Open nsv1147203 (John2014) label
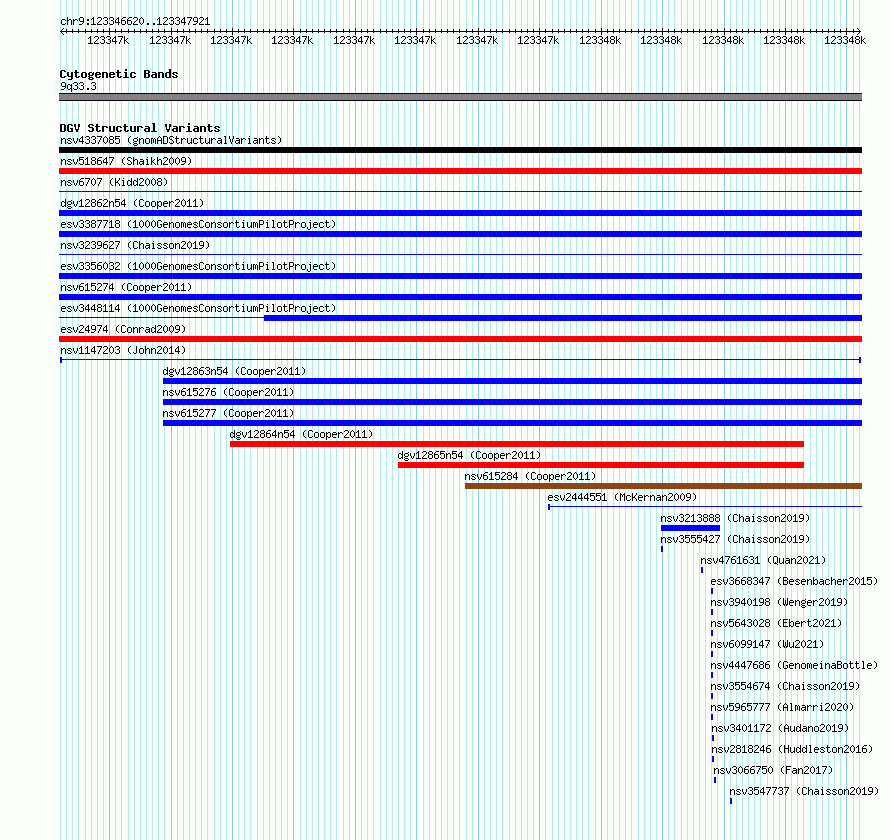 [123, 350]
